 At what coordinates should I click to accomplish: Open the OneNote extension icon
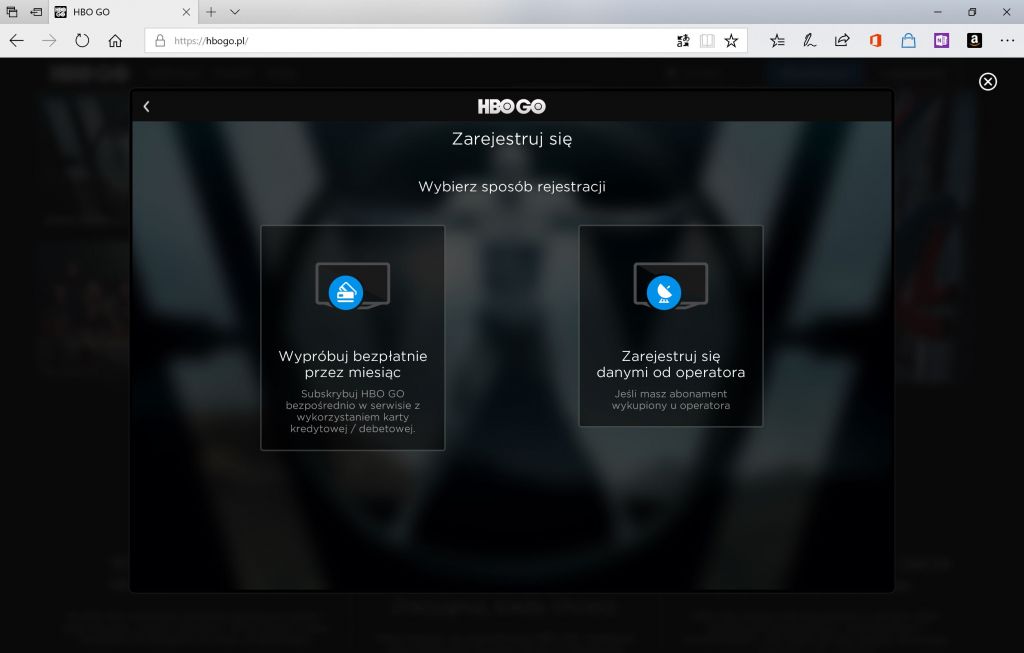click(941, 40)
